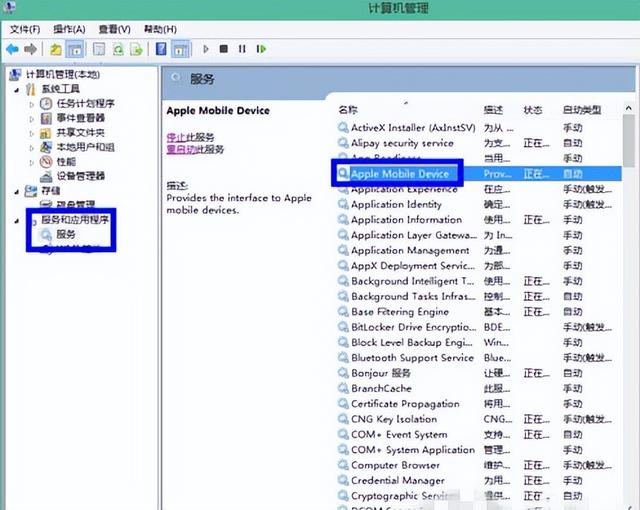Click Computer Management (Local) root icon

coord(15,75)
